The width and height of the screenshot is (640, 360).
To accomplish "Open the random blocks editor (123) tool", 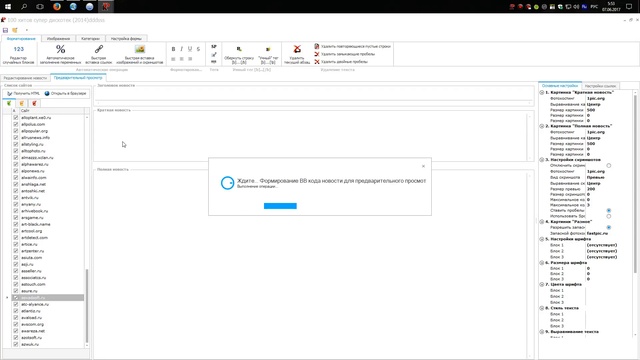I will pyautogui.click(x=18, y=54).
